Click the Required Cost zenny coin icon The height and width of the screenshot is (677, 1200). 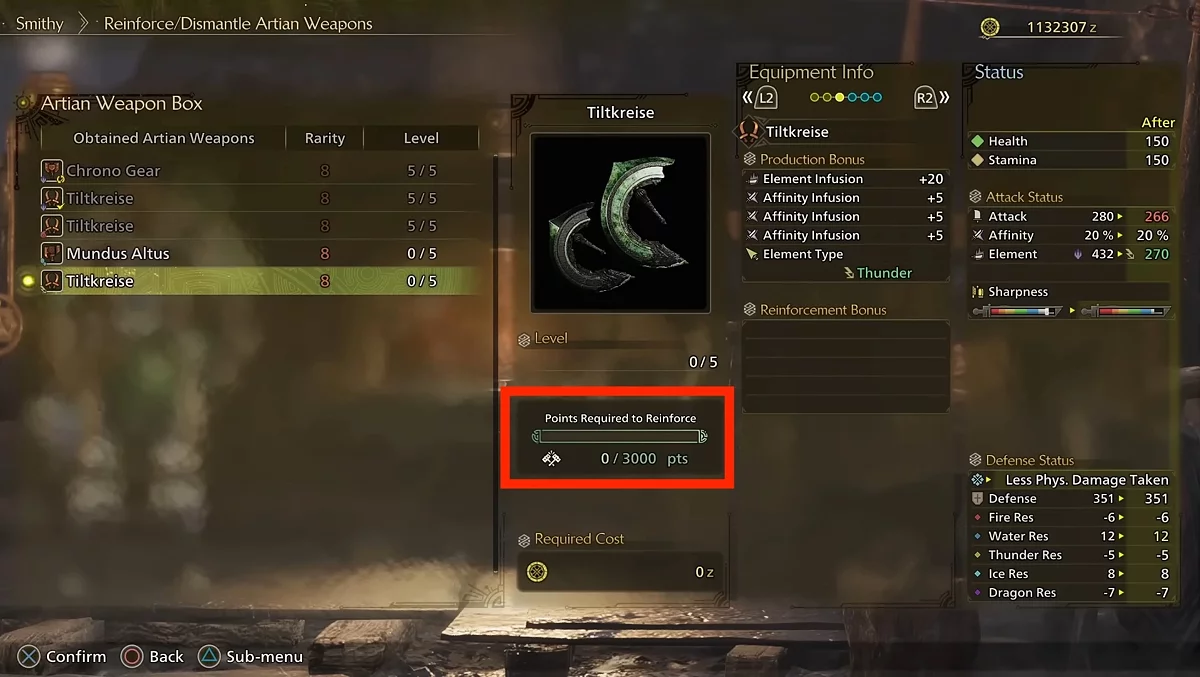[x=537, y=572]
